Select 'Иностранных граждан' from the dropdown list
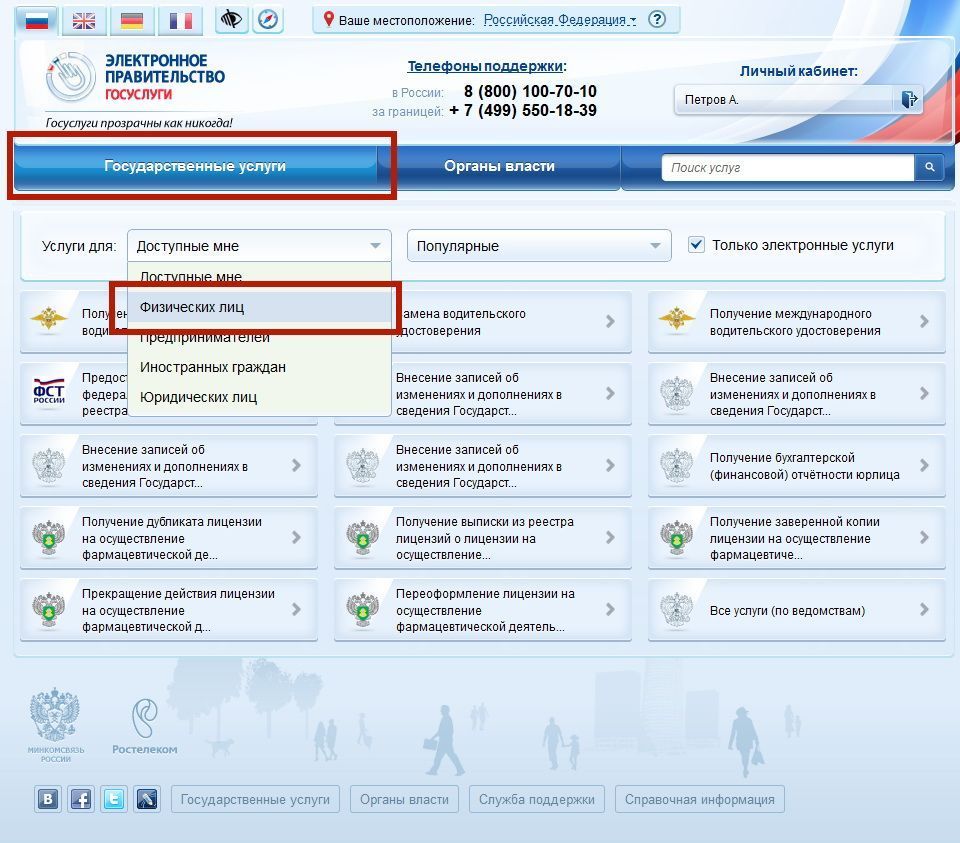The height and width of the screenshot is (843, 960). click(213, 367)
